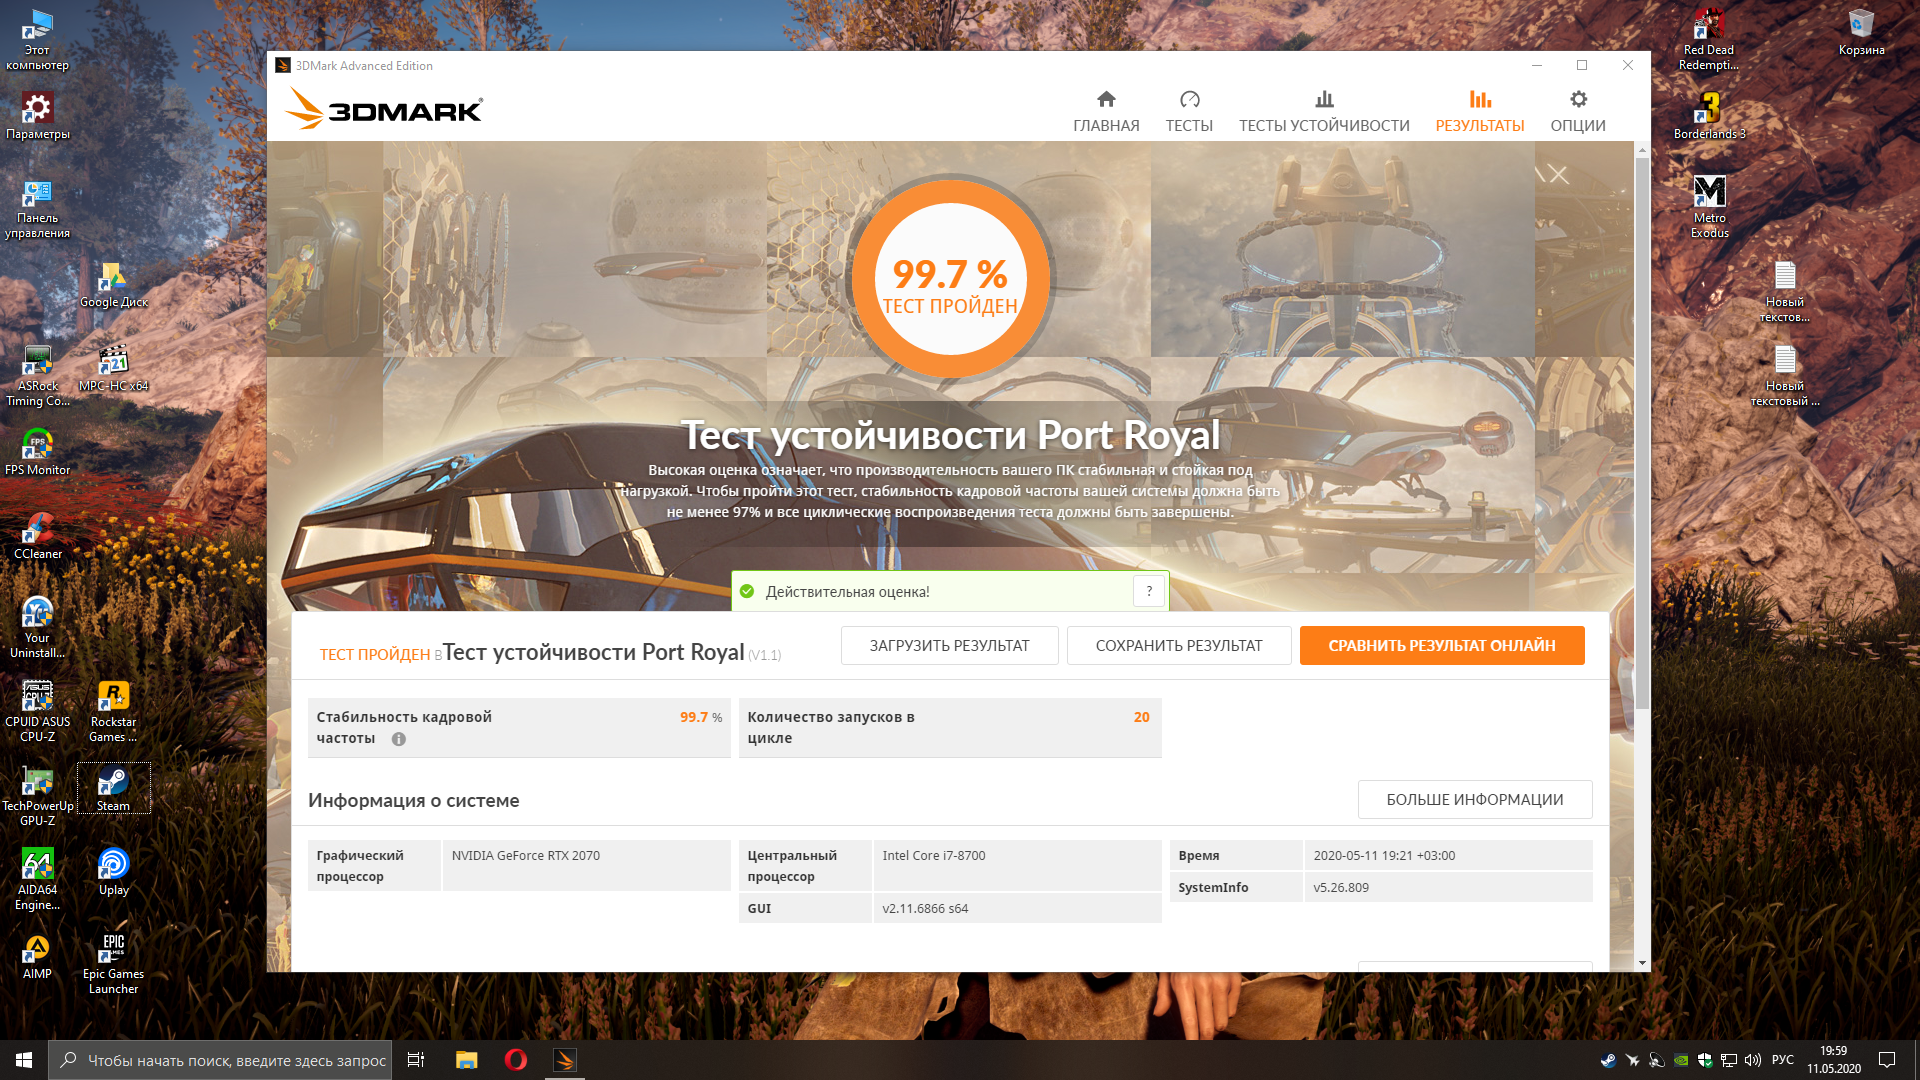Open 3DMark from the taskbar
This screenshot has width=1920, height=1080.
click(x=565, y=1060)
